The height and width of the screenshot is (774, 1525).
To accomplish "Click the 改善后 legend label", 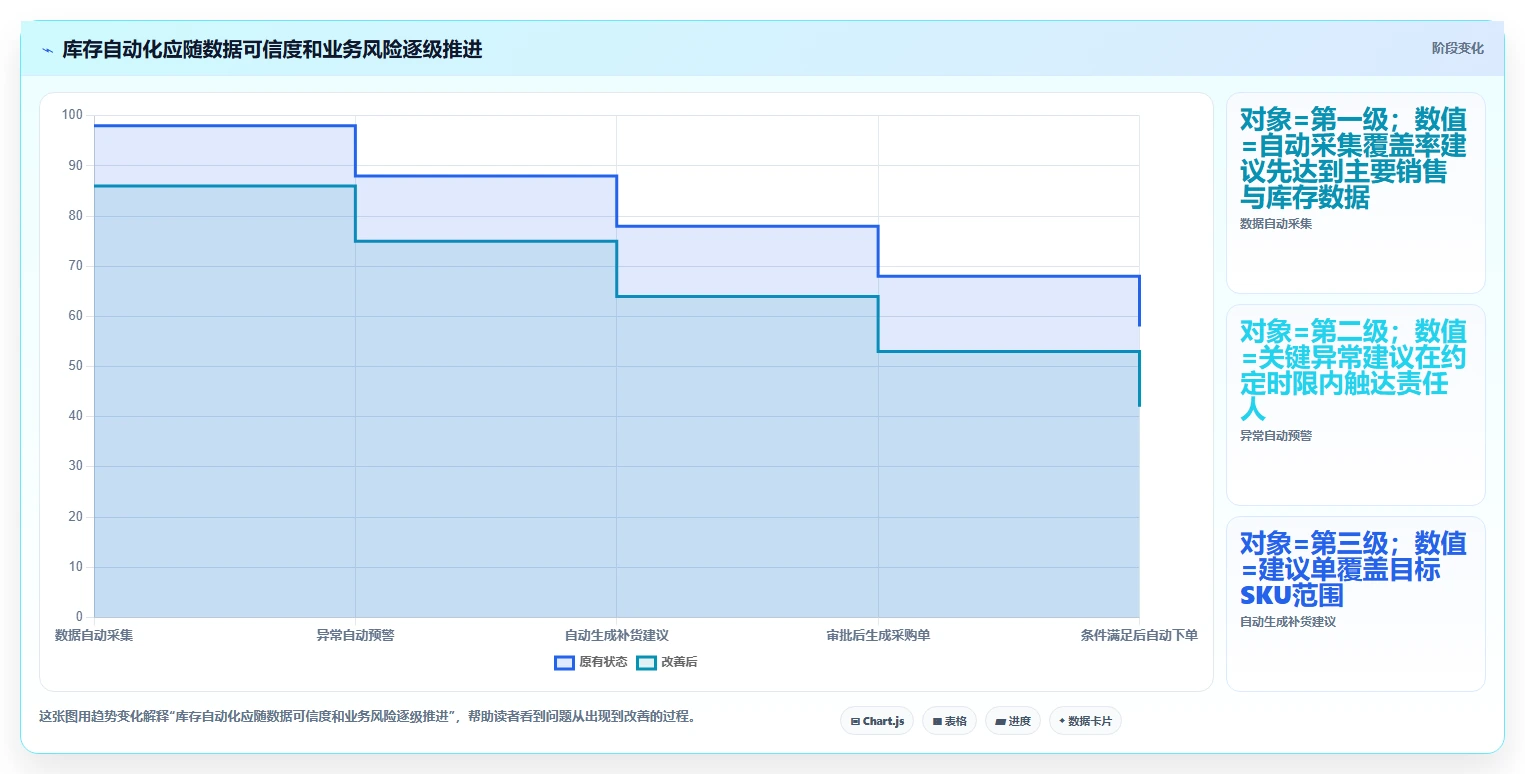I will 679,662.
